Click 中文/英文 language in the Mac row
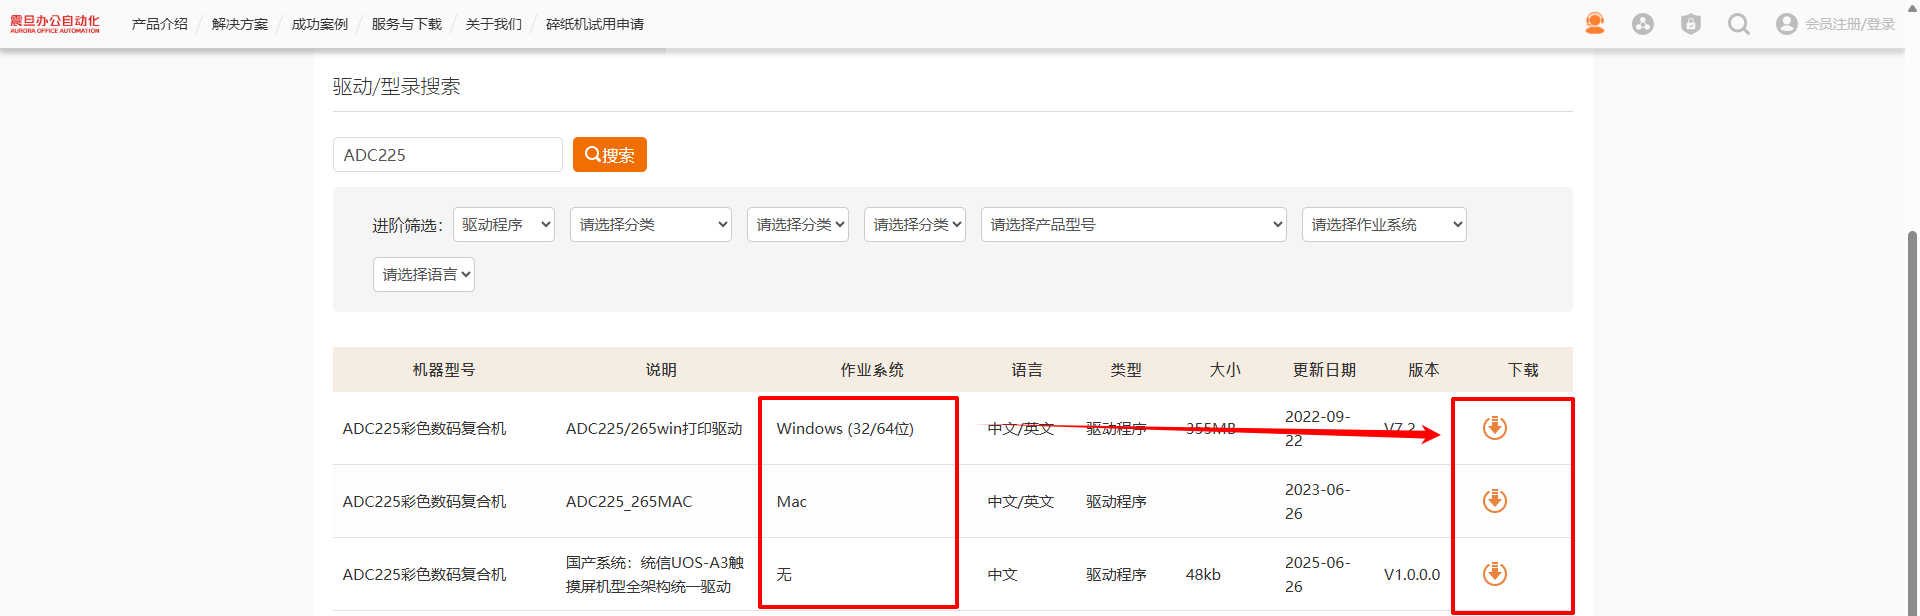Image resolution: width=1920 pixels, height=616 pixels. coord(1021,502)
